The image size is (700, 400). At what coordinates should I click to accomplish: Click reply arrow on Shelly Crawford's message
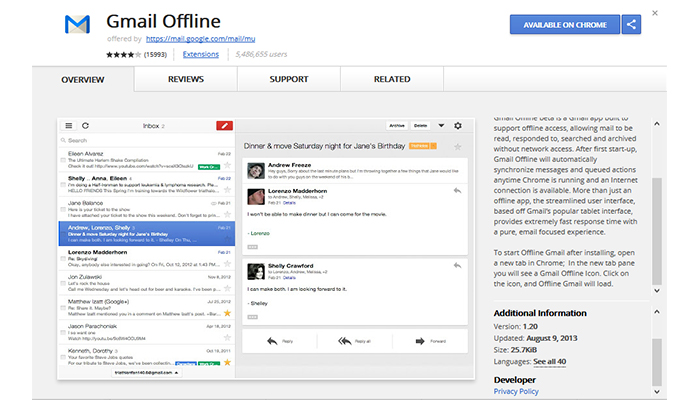pyautogui.click(x=457, y=266)
